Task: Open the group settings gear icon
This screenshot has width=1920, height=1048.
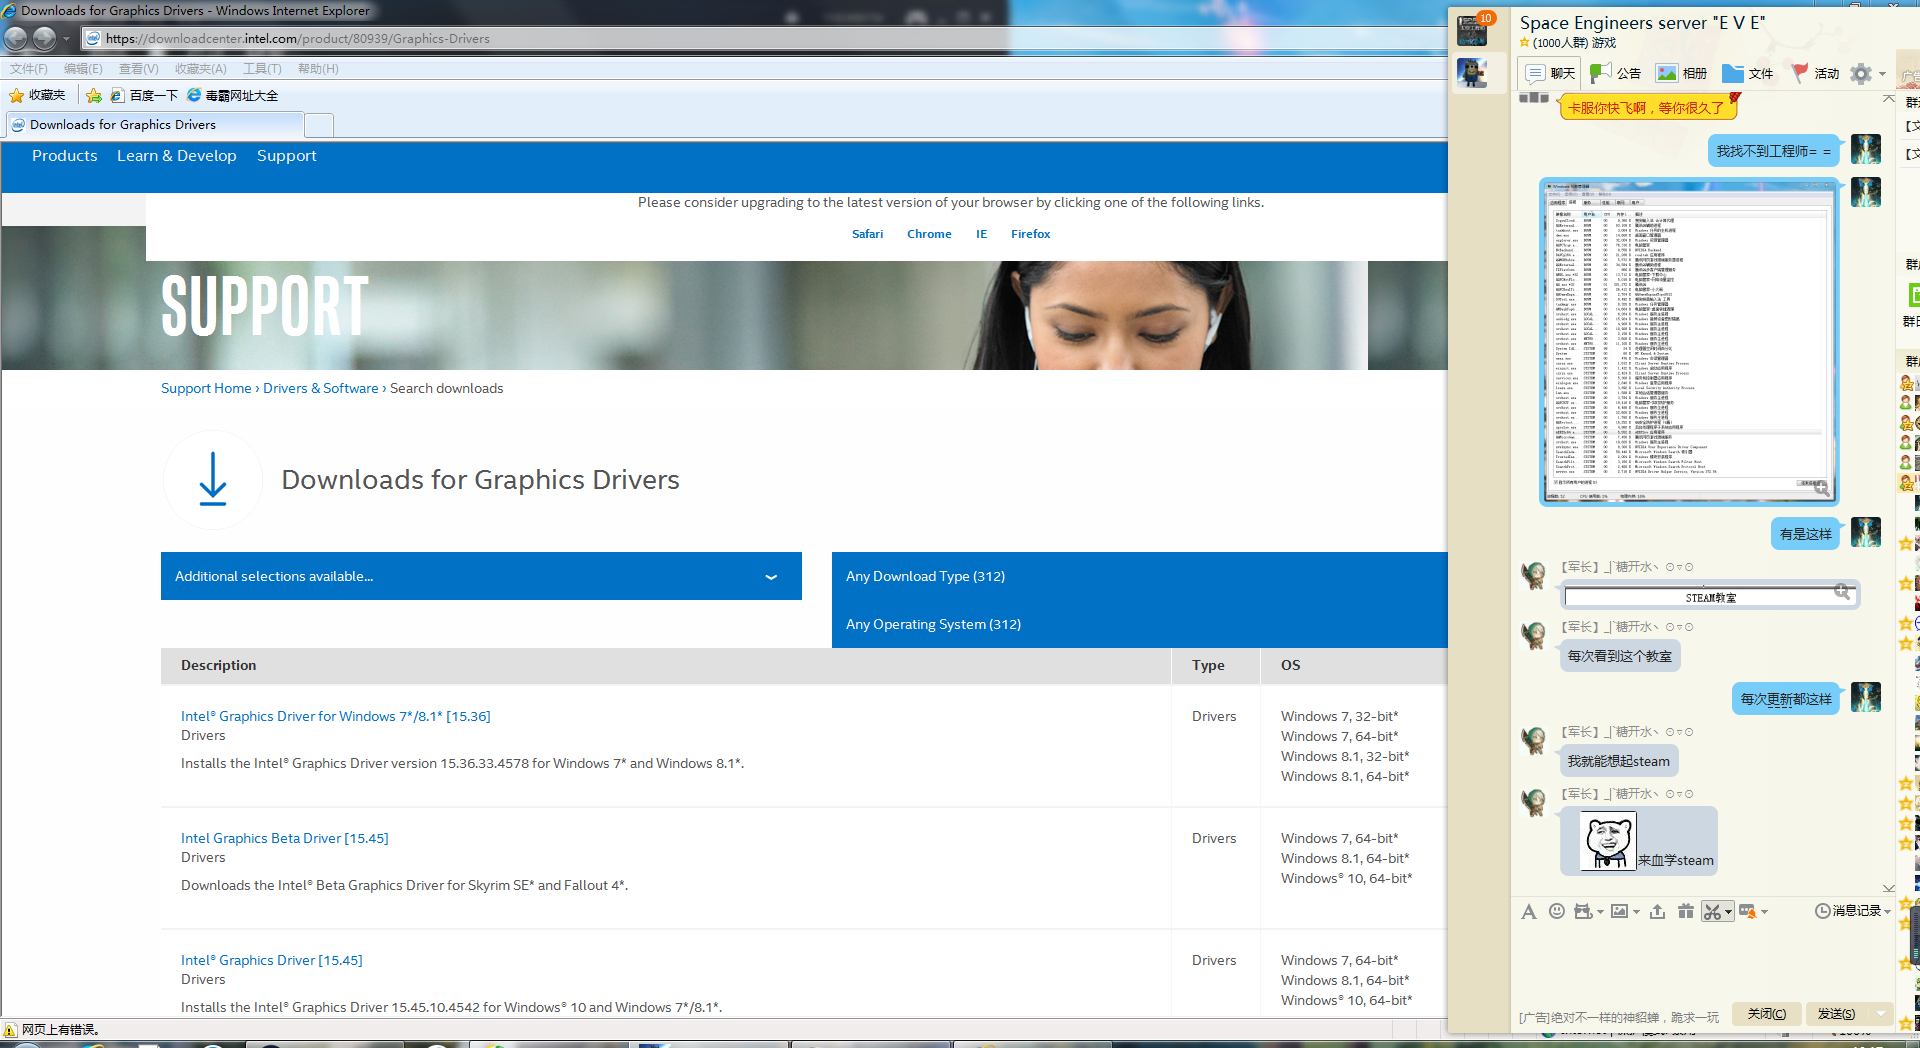Action: coord(1861,73)
